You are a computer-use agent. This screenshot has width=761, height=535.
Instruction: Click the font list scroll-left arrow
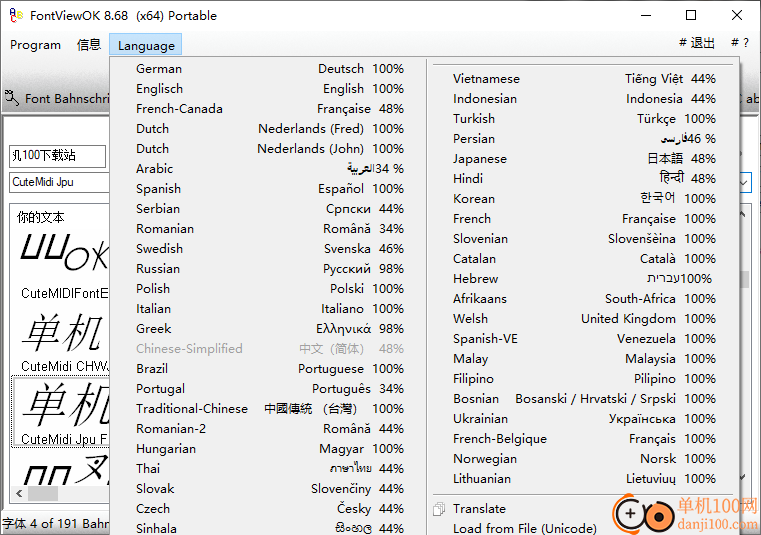(x=19, y=494)
